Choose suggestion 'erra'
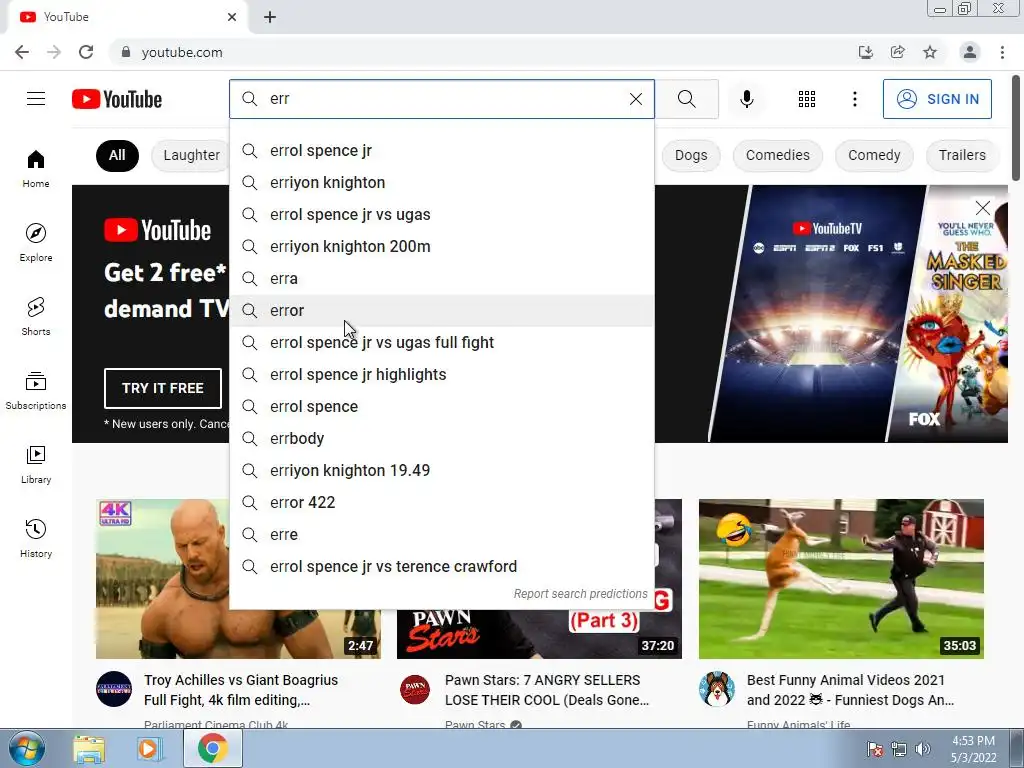This screenshot has width=1024, height=768. (441, 278)
